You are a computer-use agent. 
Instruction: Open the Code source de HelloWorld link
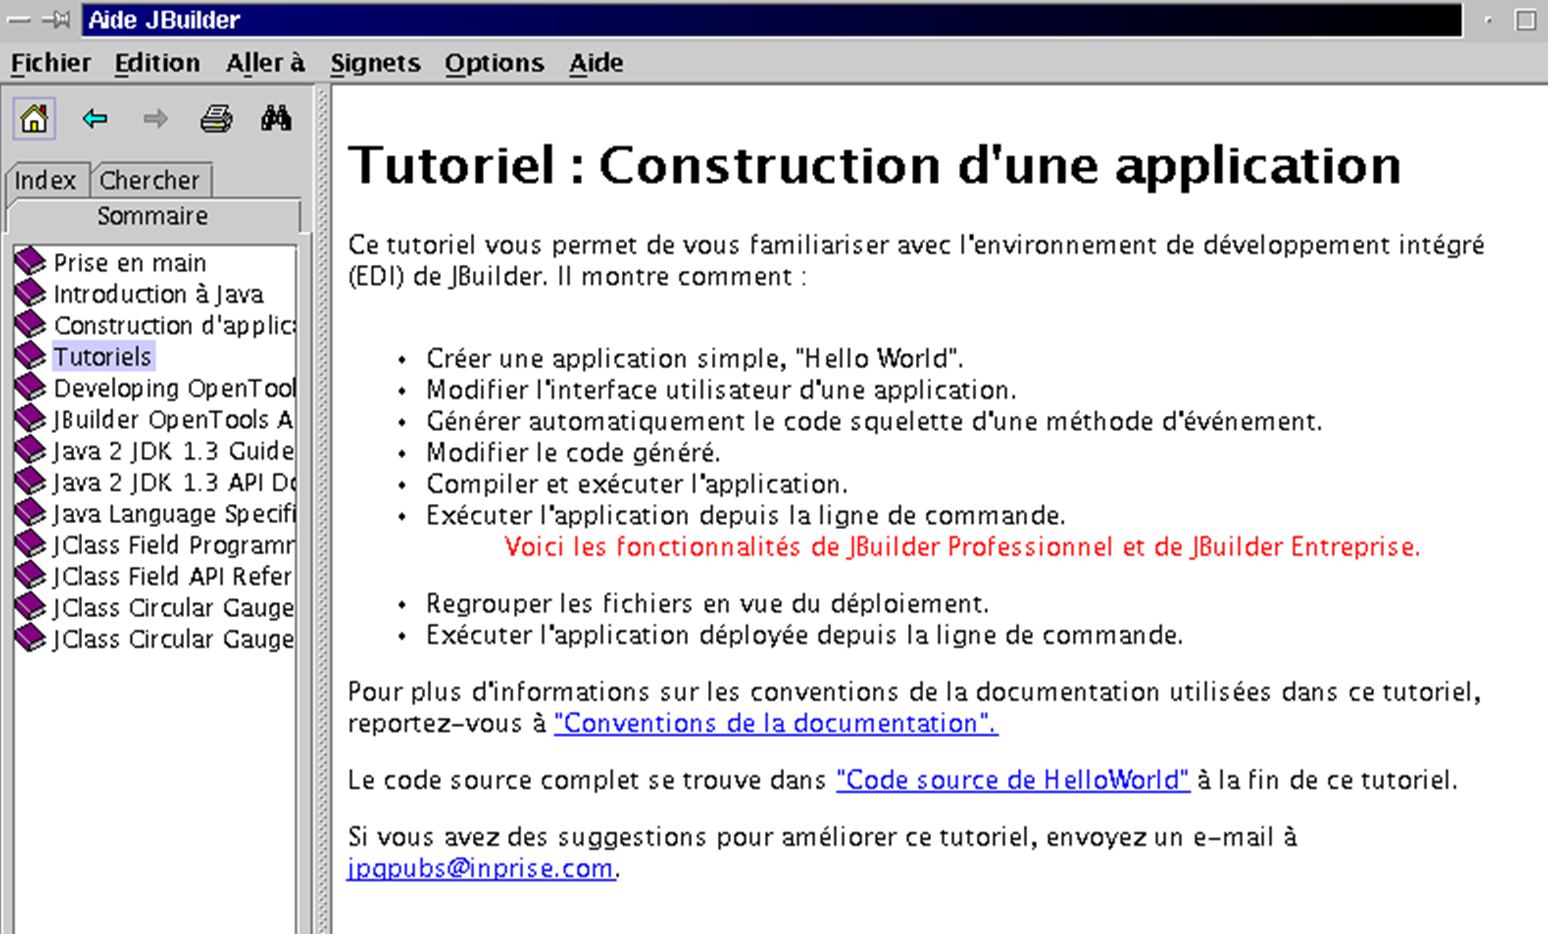tap(1012, 780)
